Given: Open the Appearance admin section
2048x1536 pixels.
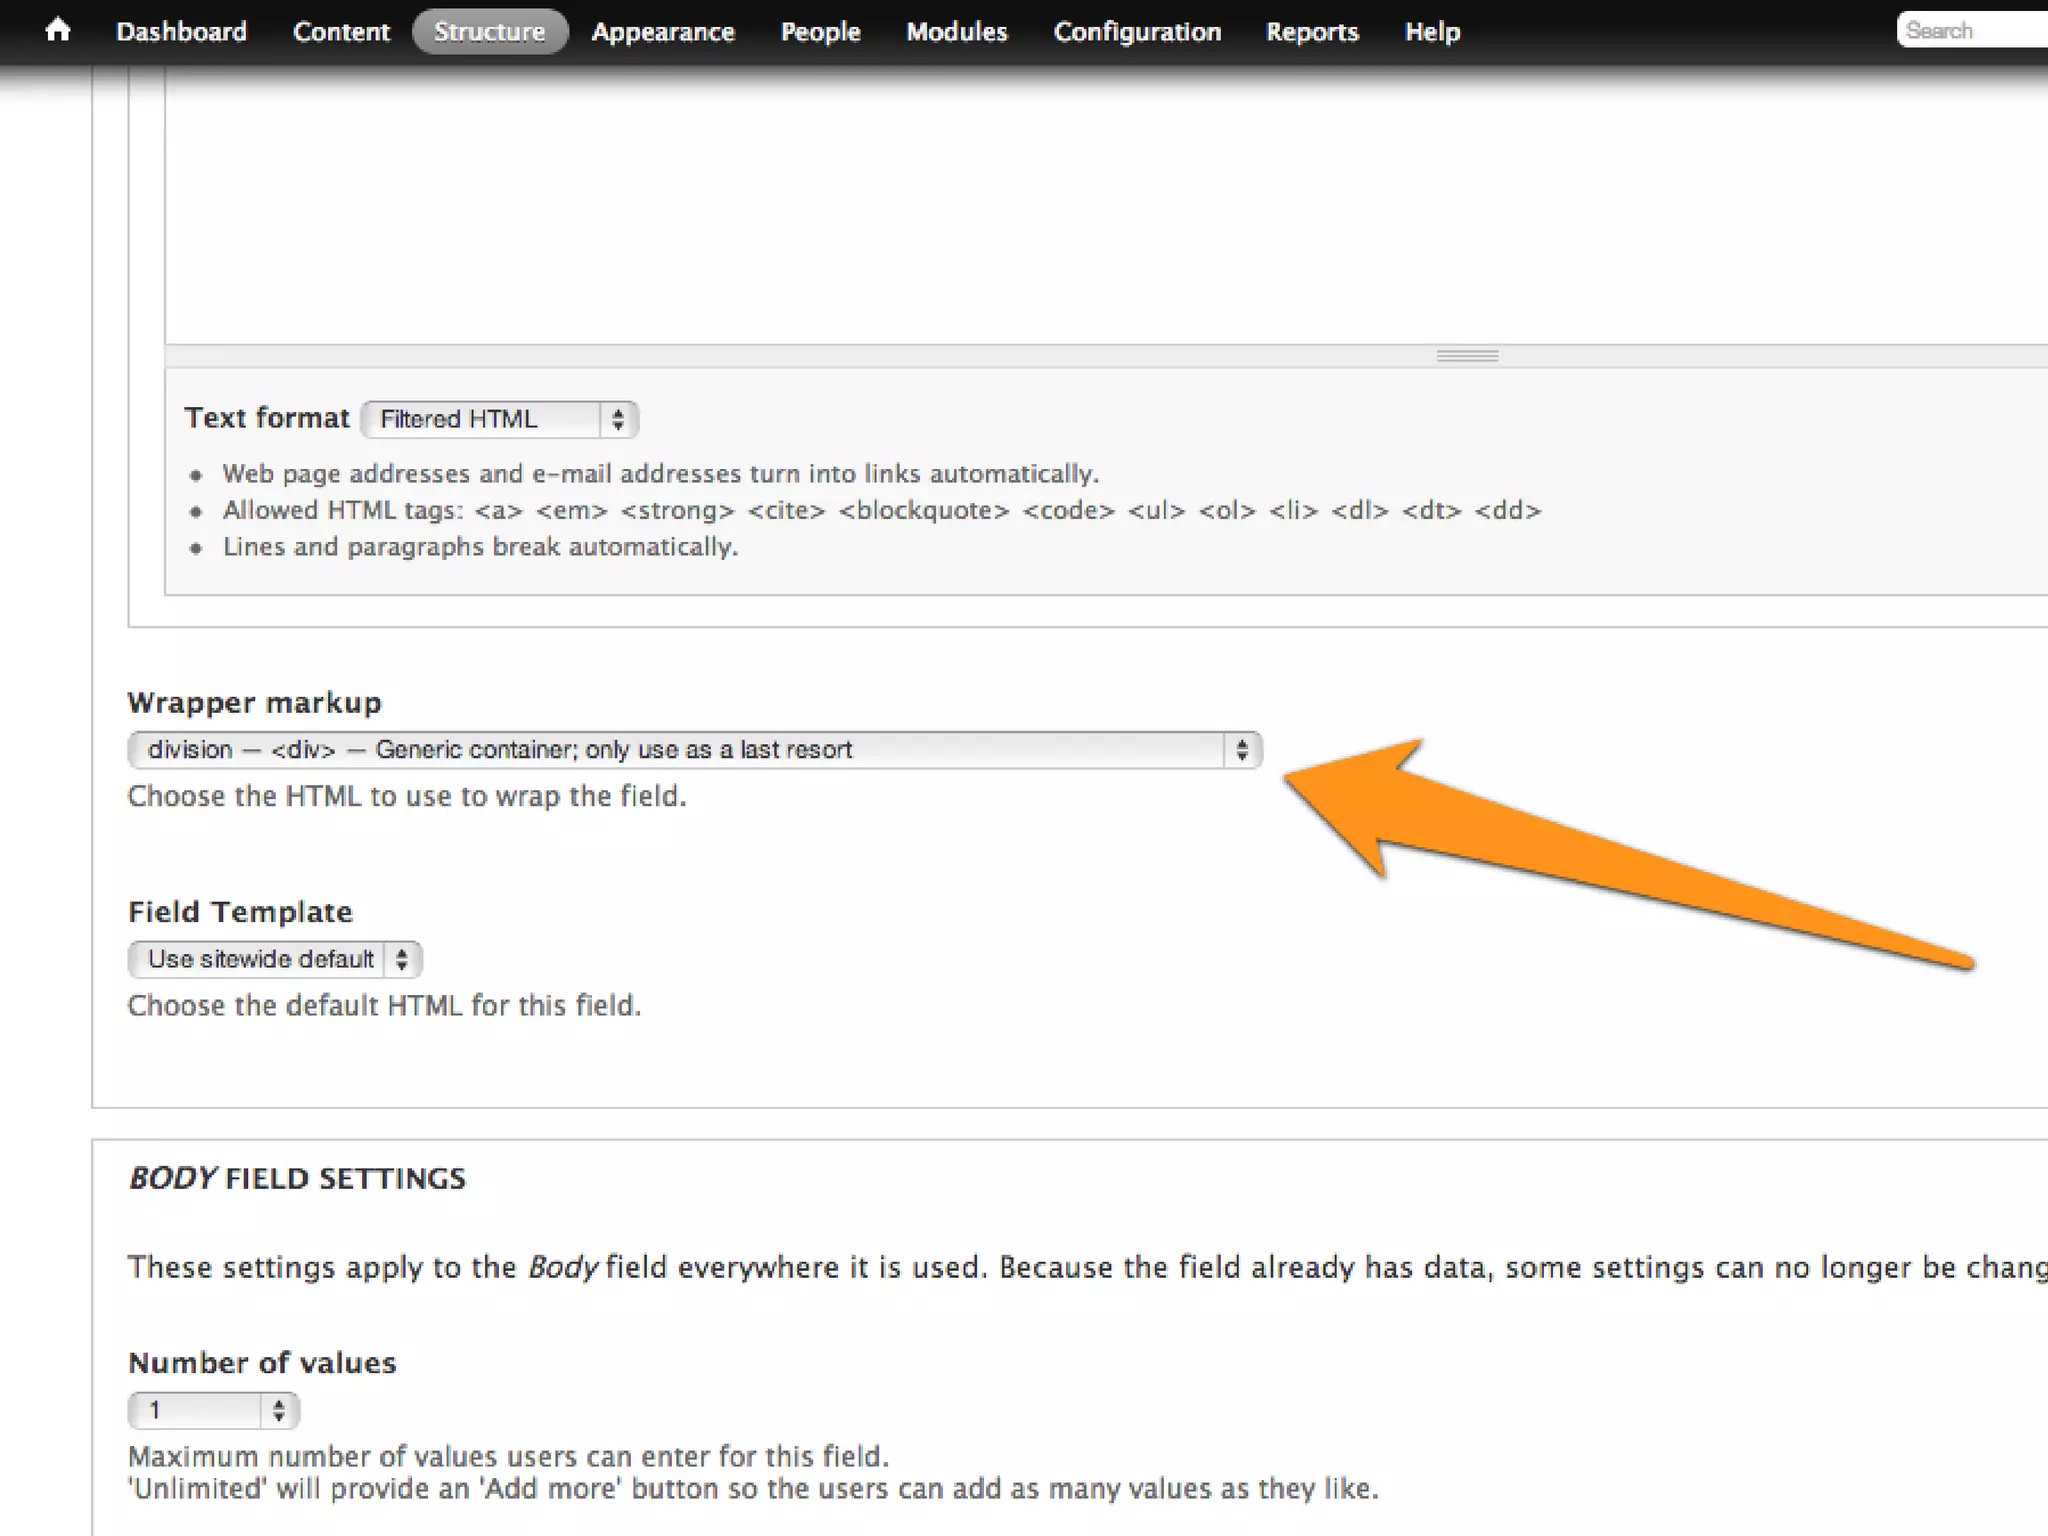Looking at the screenshot, I should pyautogui.click(x=663, y=32).
